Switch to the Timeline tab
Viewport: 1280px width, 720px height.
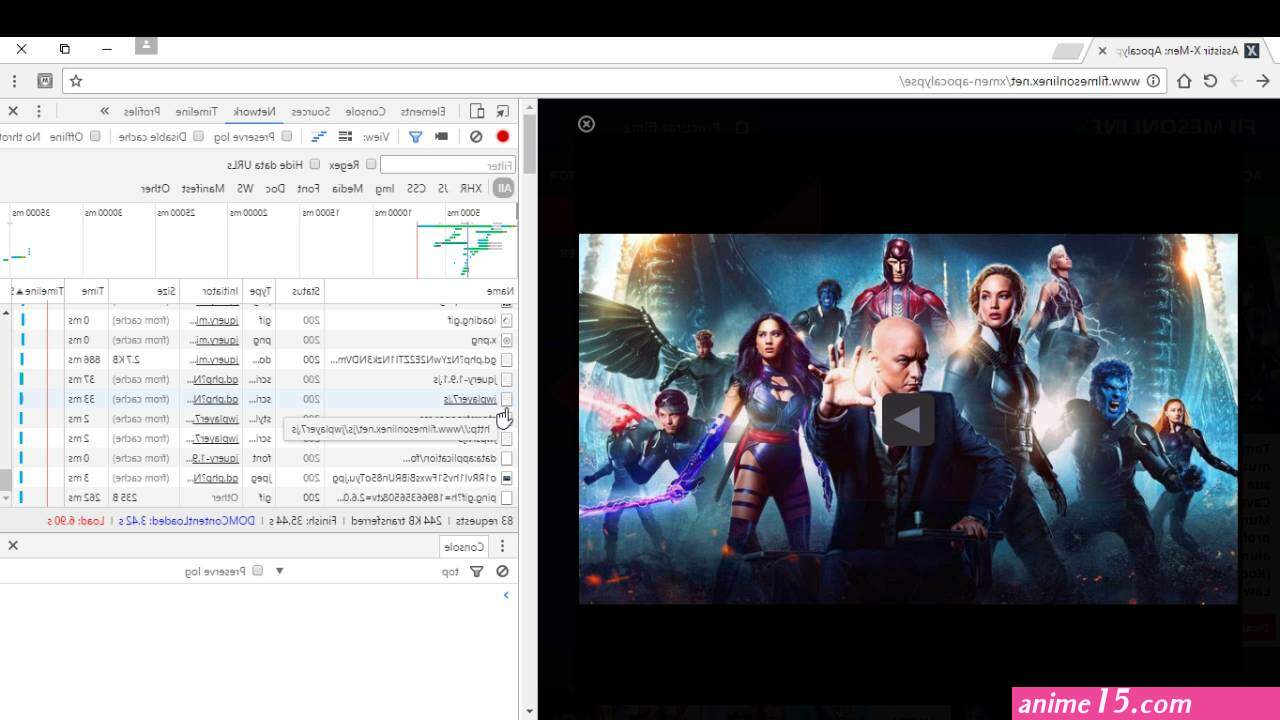coord(198,111)
